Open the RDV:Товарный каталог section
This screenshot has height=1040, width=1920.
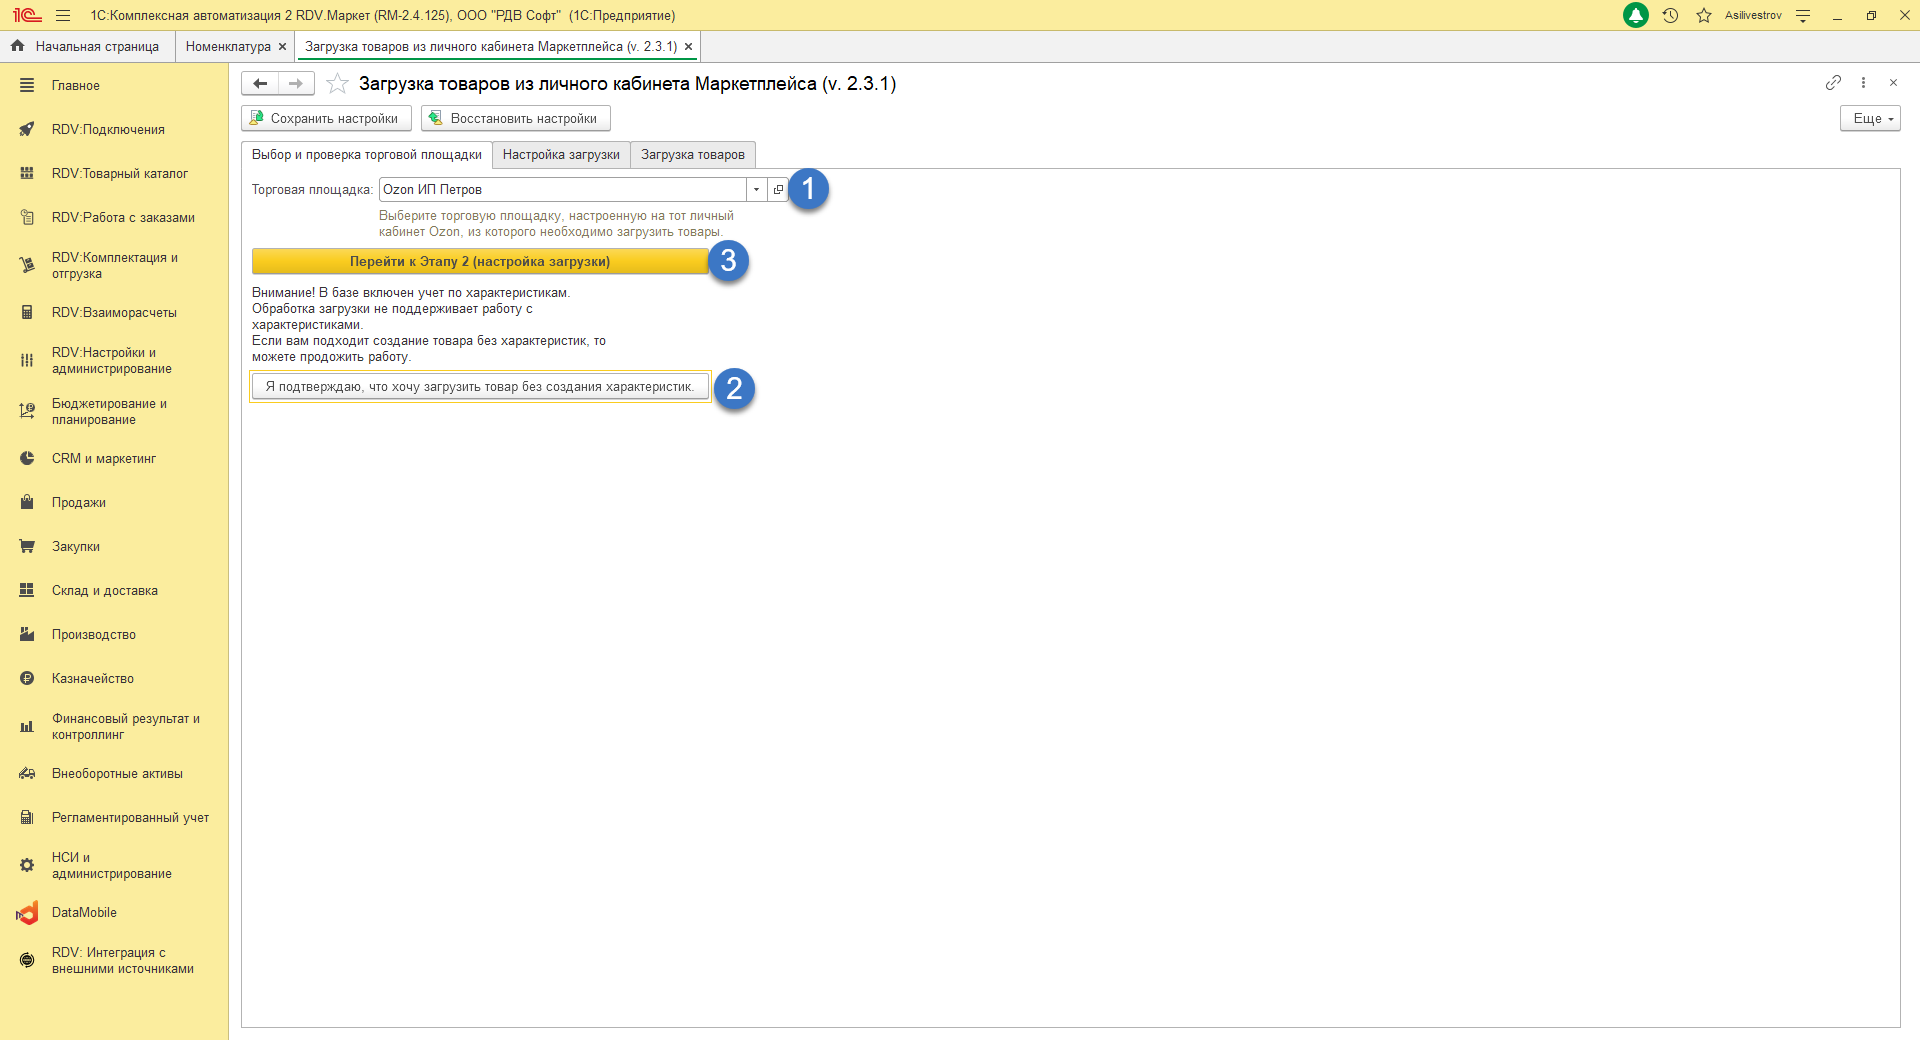point(114,173)
